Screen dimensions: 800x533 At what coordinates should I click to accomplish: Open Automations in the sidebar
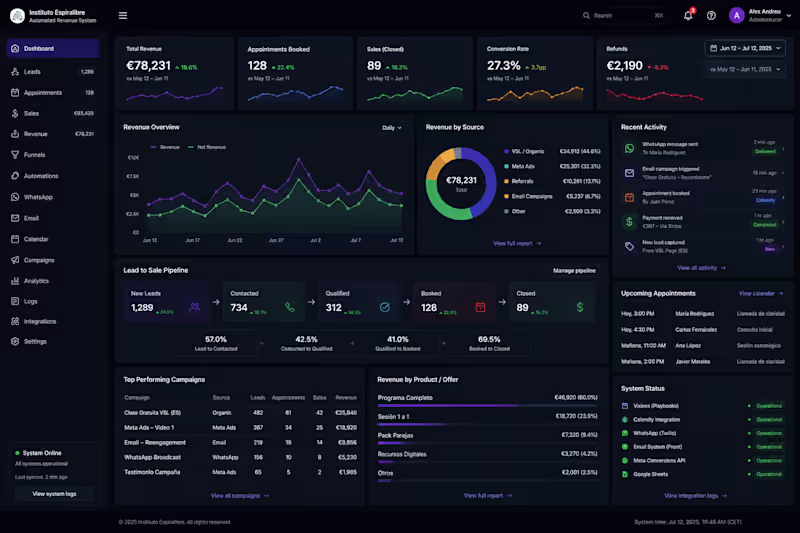(x=53, y=176)
